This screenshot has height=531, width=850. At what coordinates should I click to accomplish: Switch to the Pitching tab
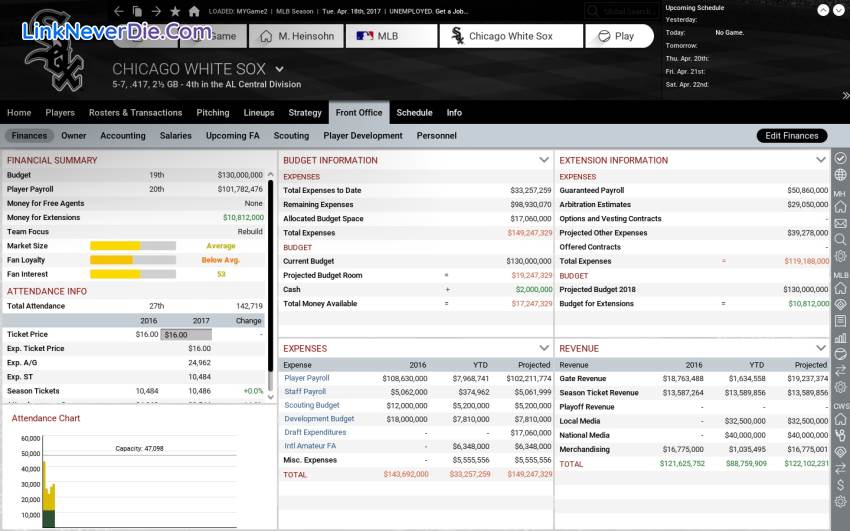pyautogui.click(x=213, y=113)
